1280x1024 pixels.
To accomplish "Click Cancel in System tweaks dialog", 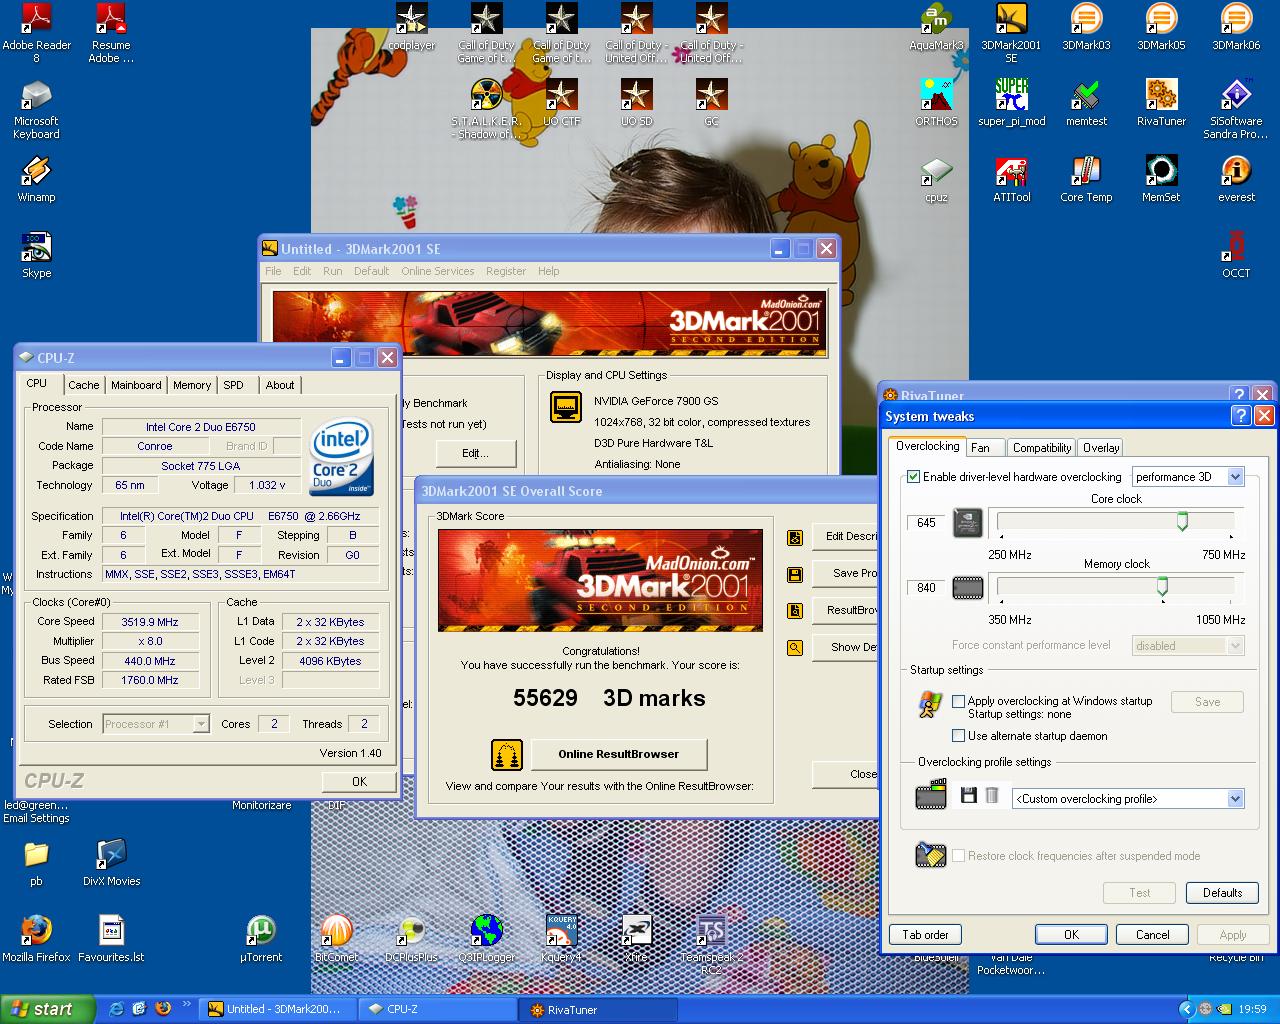I will coord(1152,935).
